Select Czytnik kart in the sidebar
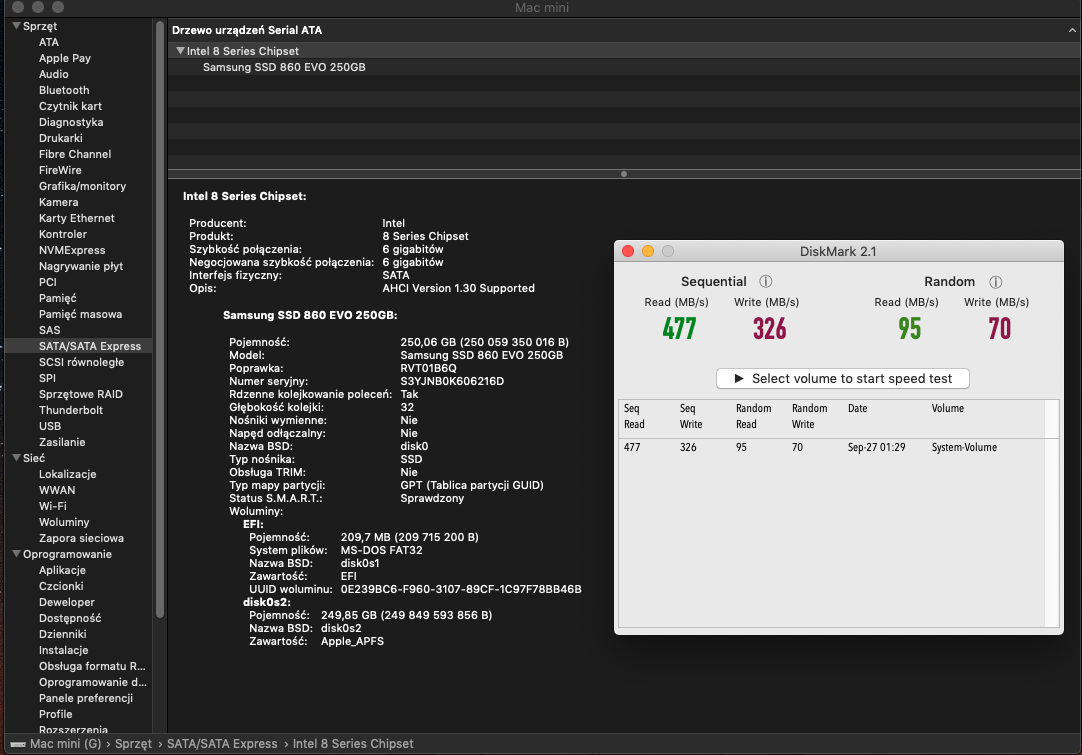Image resolution: width=1082 pixels, height=755 pixels. click(70, 106)
